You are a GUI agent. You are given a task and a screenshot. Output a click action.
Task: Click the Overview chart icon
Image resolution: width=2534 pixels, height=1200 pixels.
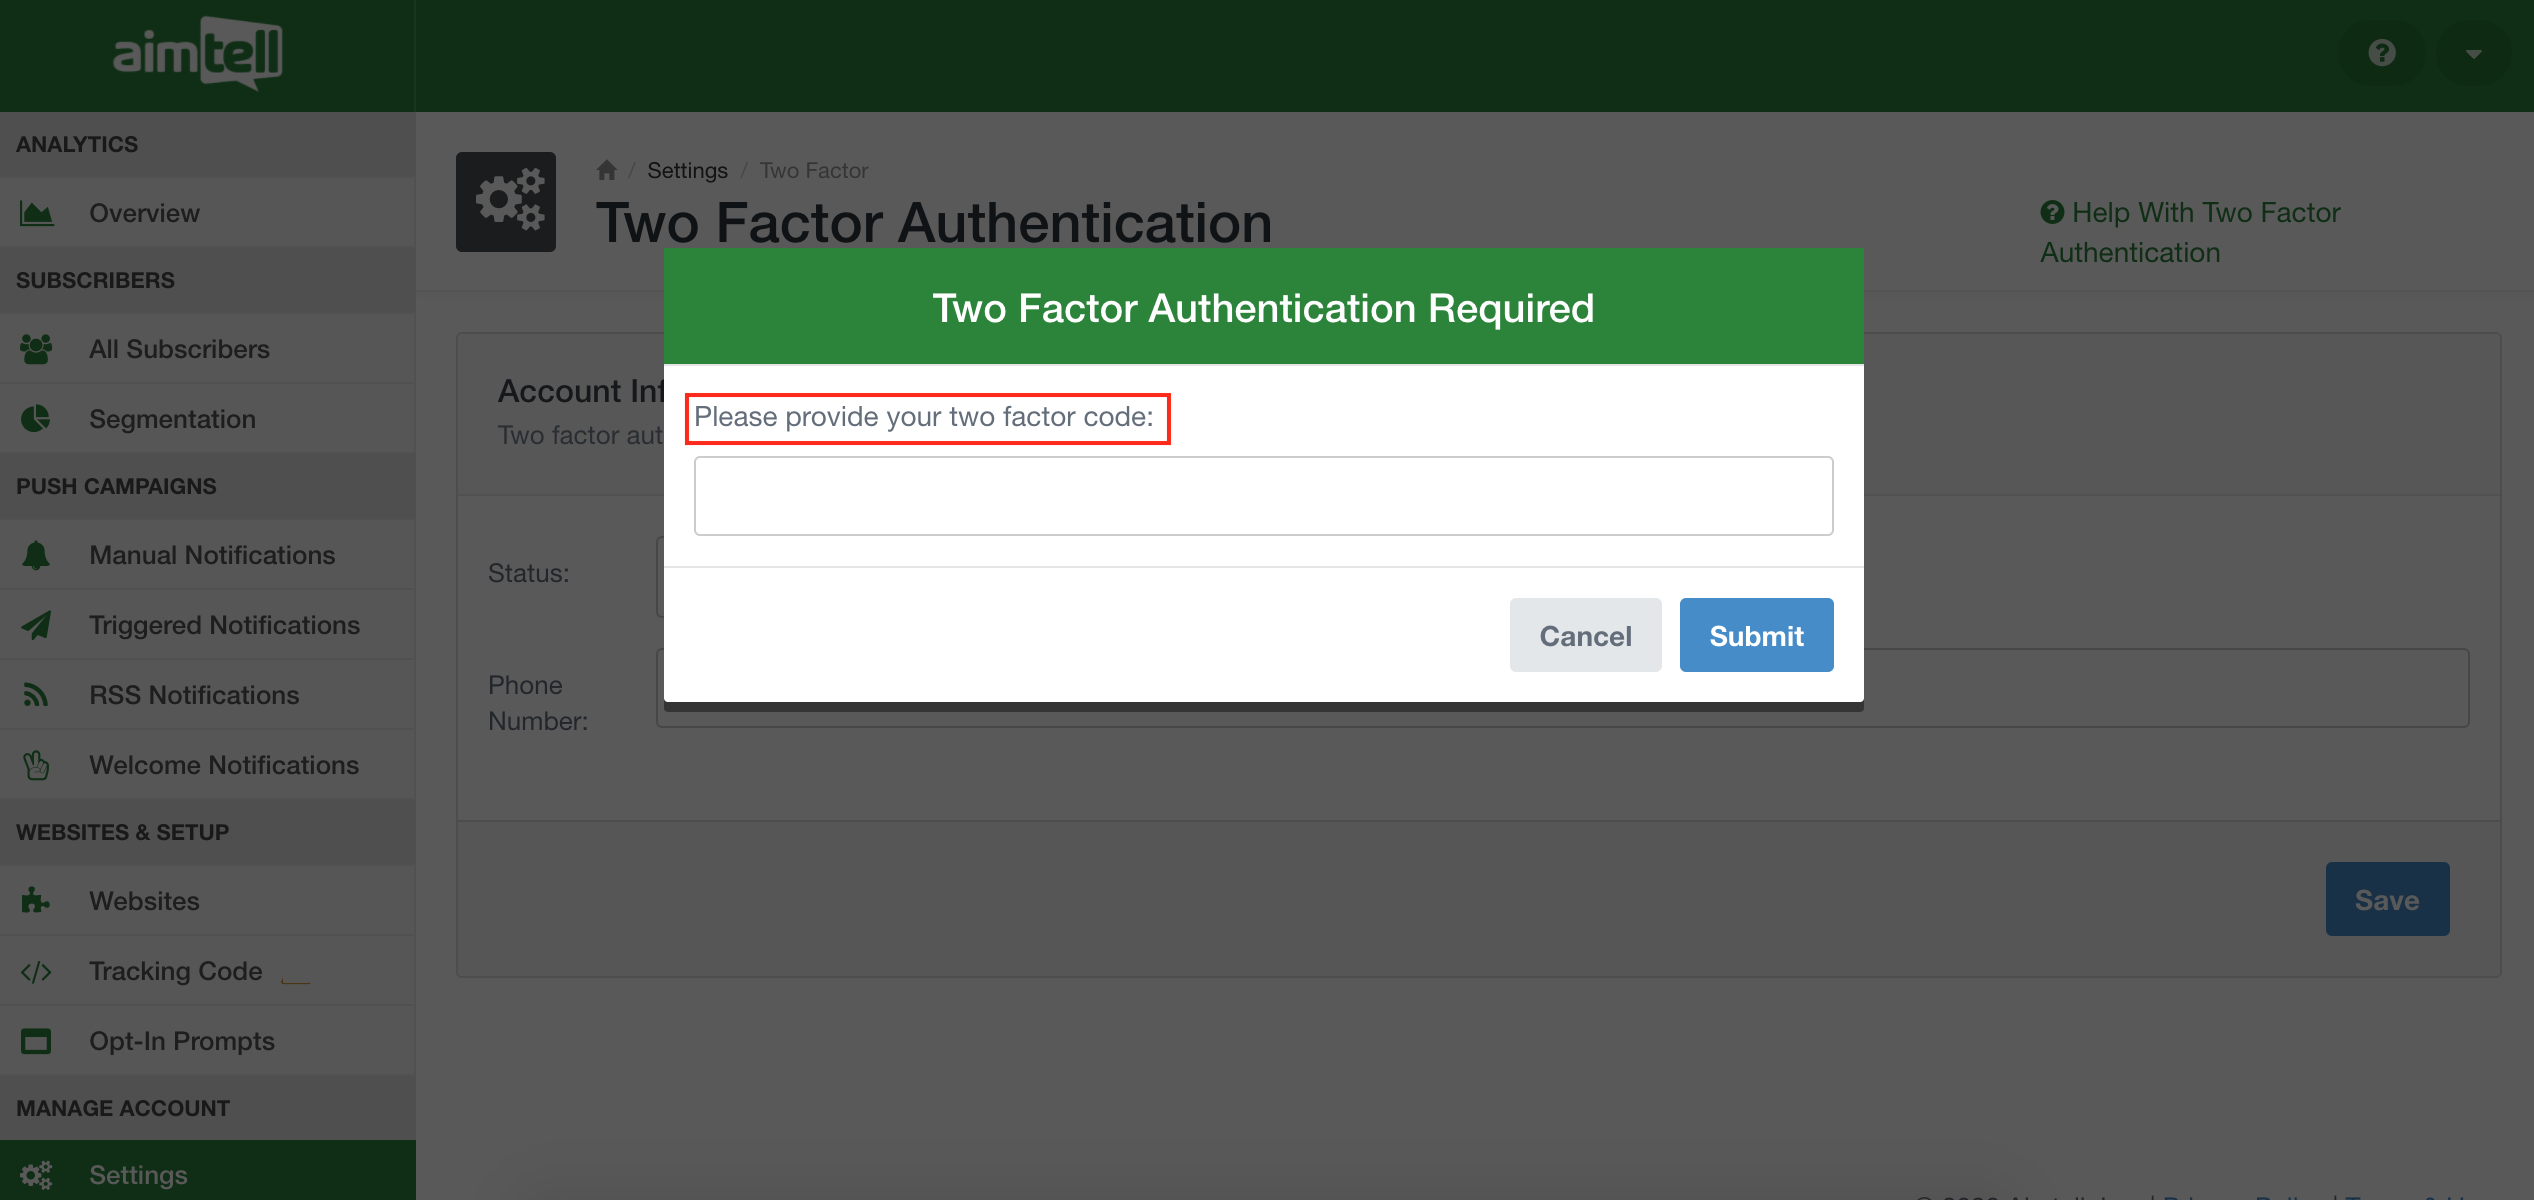[x=37, y=213]
